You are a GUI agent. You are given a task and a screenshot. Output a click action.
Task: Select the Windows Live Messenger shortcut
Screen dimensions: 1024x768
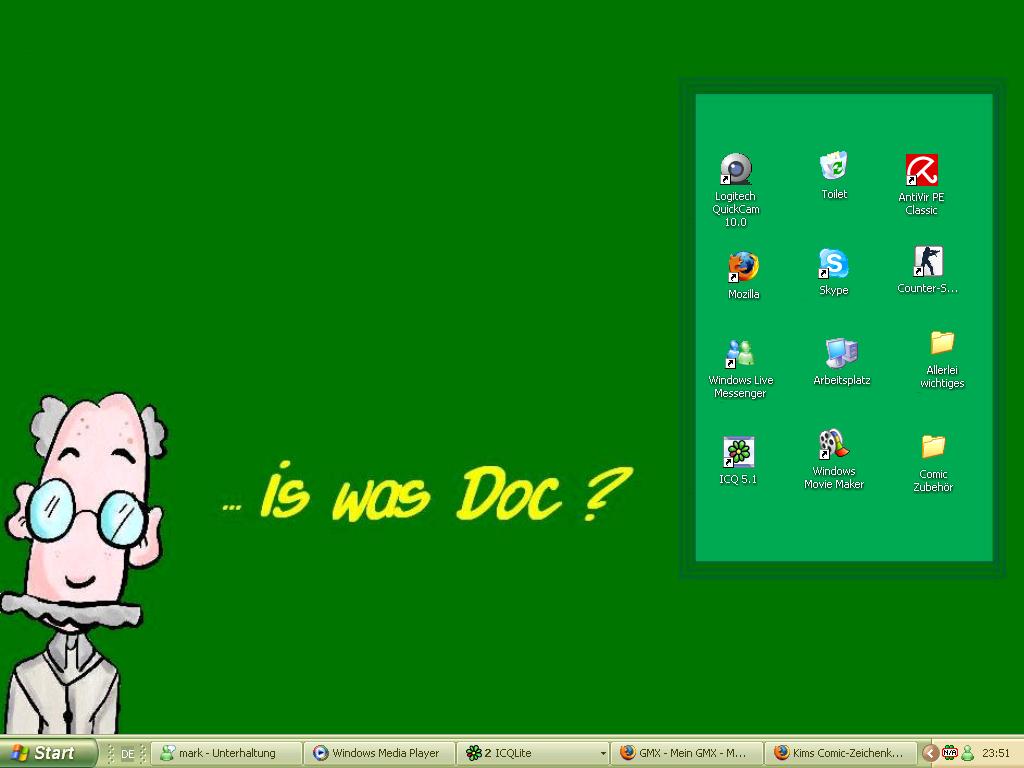pyautogui.click(x=740, y=354)
